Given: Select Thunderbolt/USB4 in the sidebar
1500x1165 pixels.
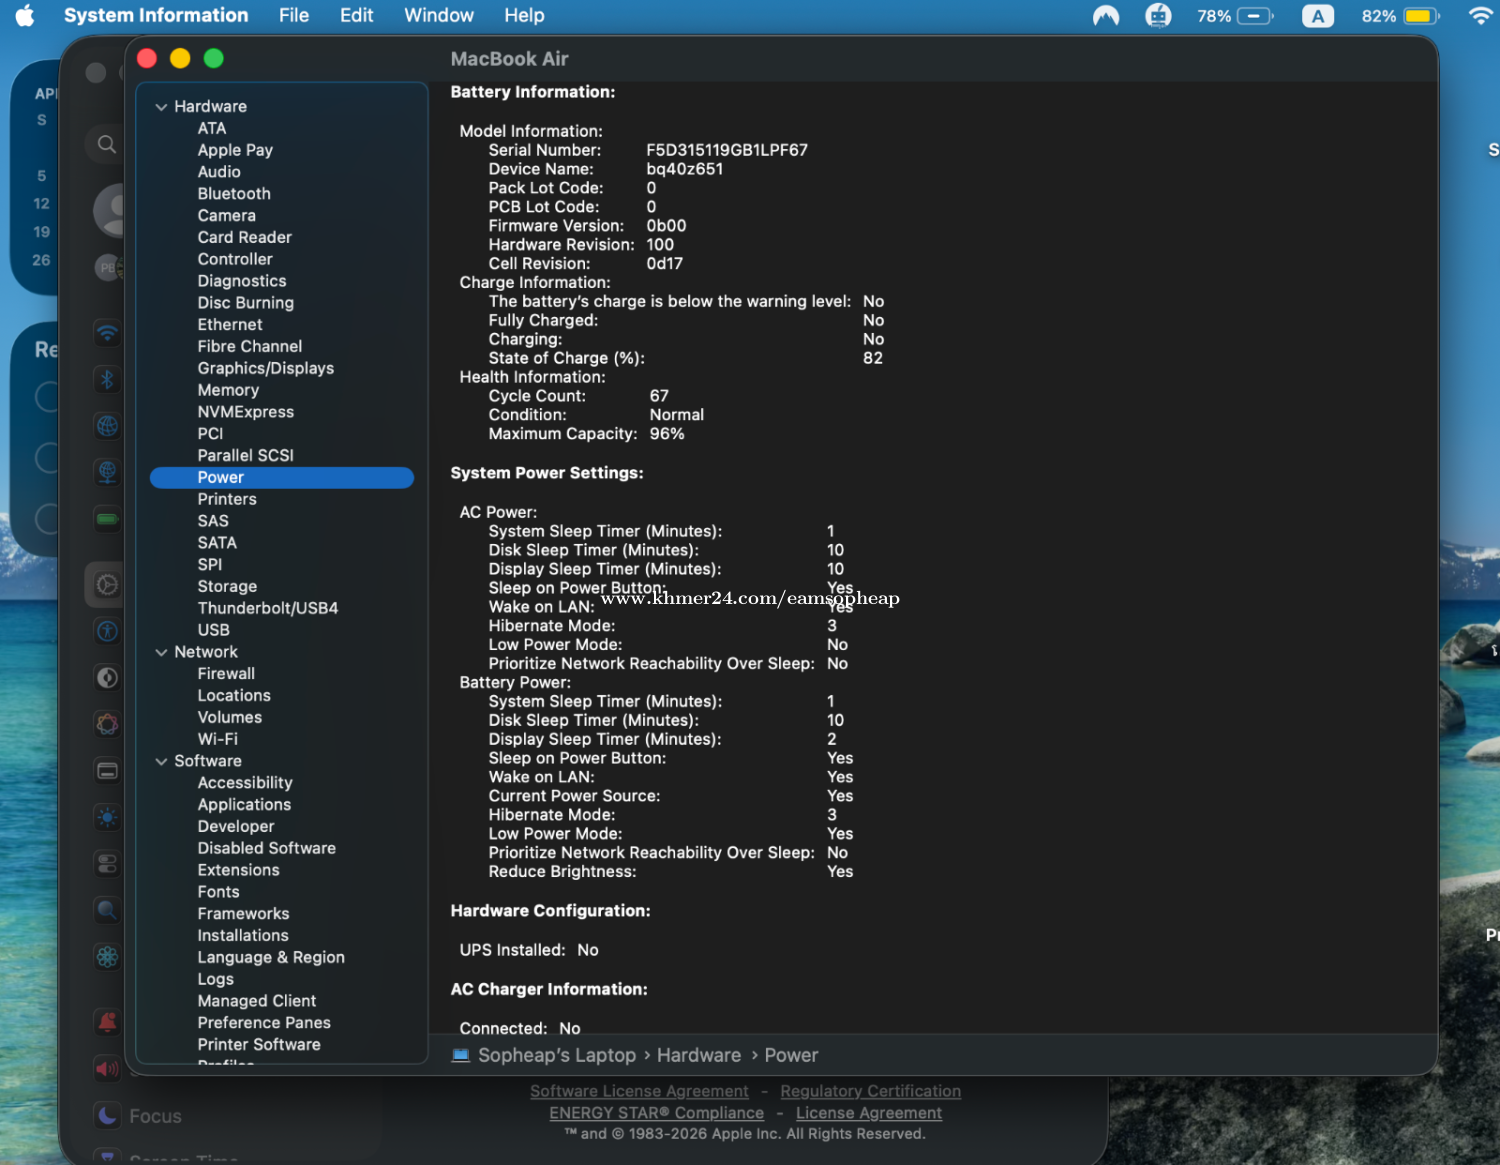Looking at the screenshot, I should [268, 608].
